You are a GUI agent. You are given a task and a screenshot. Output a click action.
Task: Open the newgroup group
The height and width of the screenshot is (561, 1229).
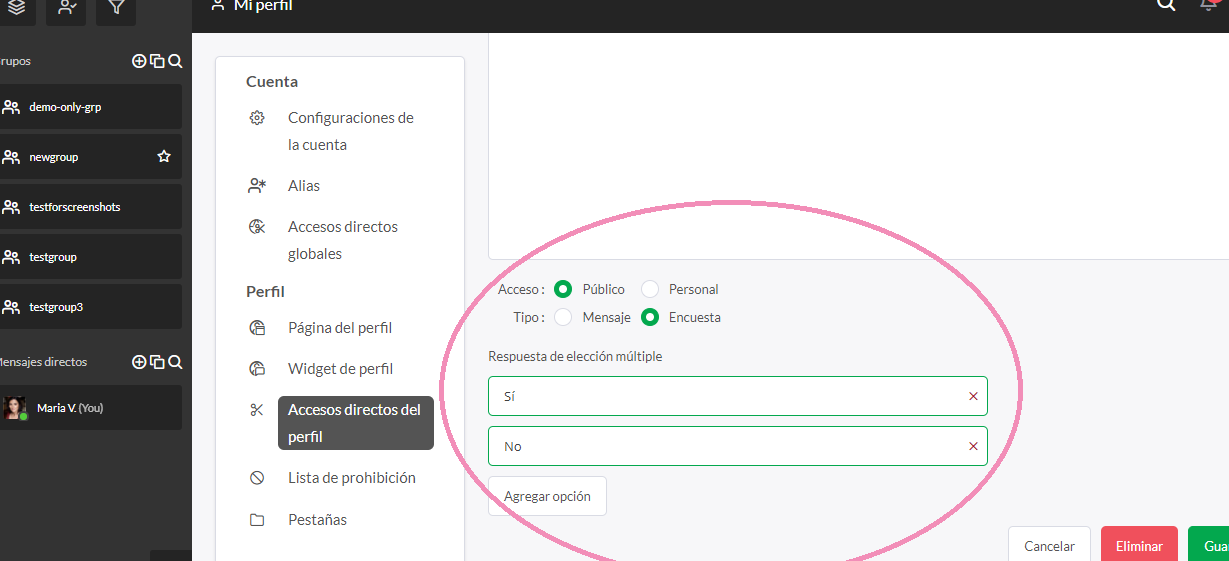[90, 157]
